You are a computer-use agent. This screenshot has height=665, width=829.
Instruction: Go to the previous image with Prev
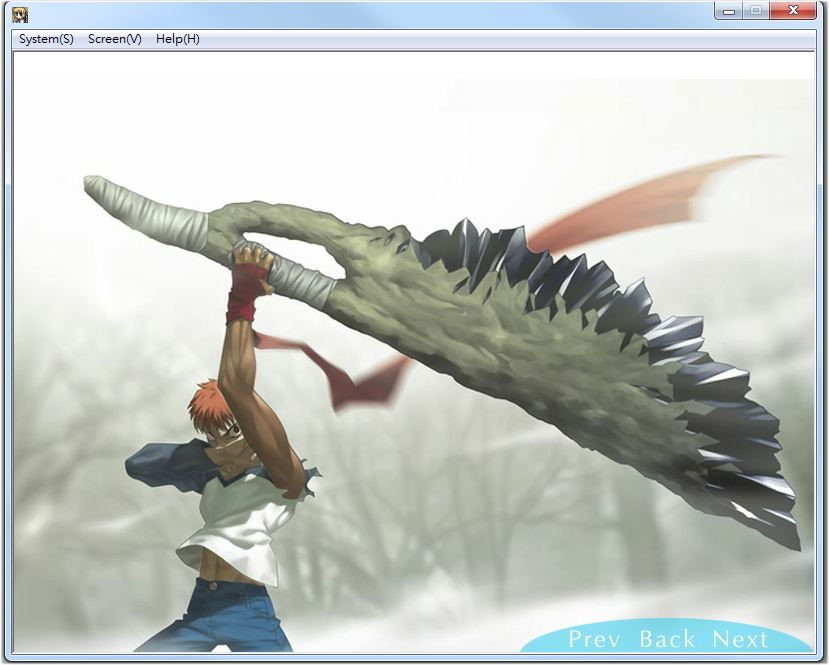594,639
